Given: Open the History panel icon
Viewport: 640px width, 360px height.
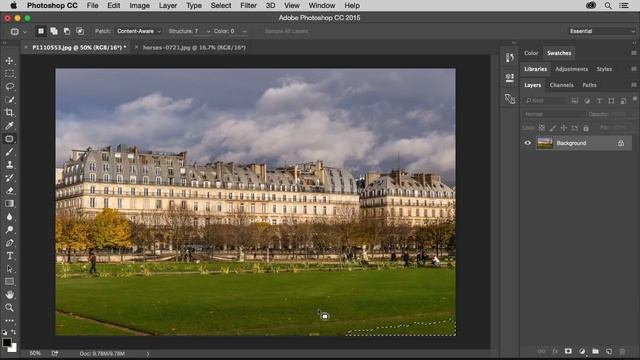Looking at the screenshot, I should pos(510,58).
